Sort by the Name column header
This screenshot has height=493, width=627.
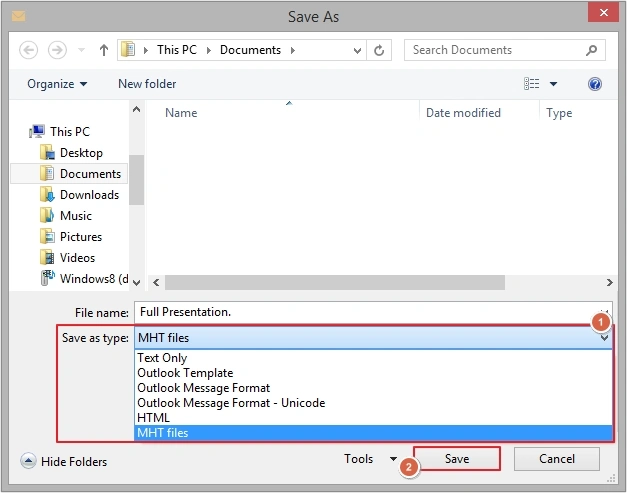(x=181, y=113)
